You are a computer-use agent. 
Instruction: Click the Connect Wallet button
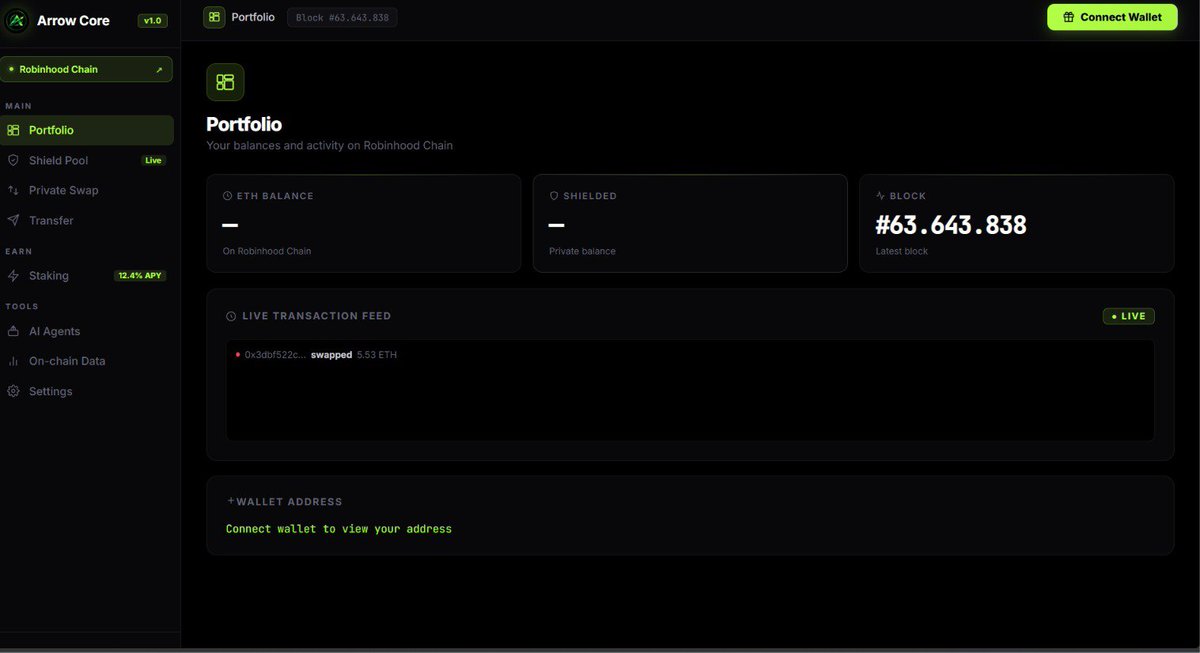pos(1112,17)
